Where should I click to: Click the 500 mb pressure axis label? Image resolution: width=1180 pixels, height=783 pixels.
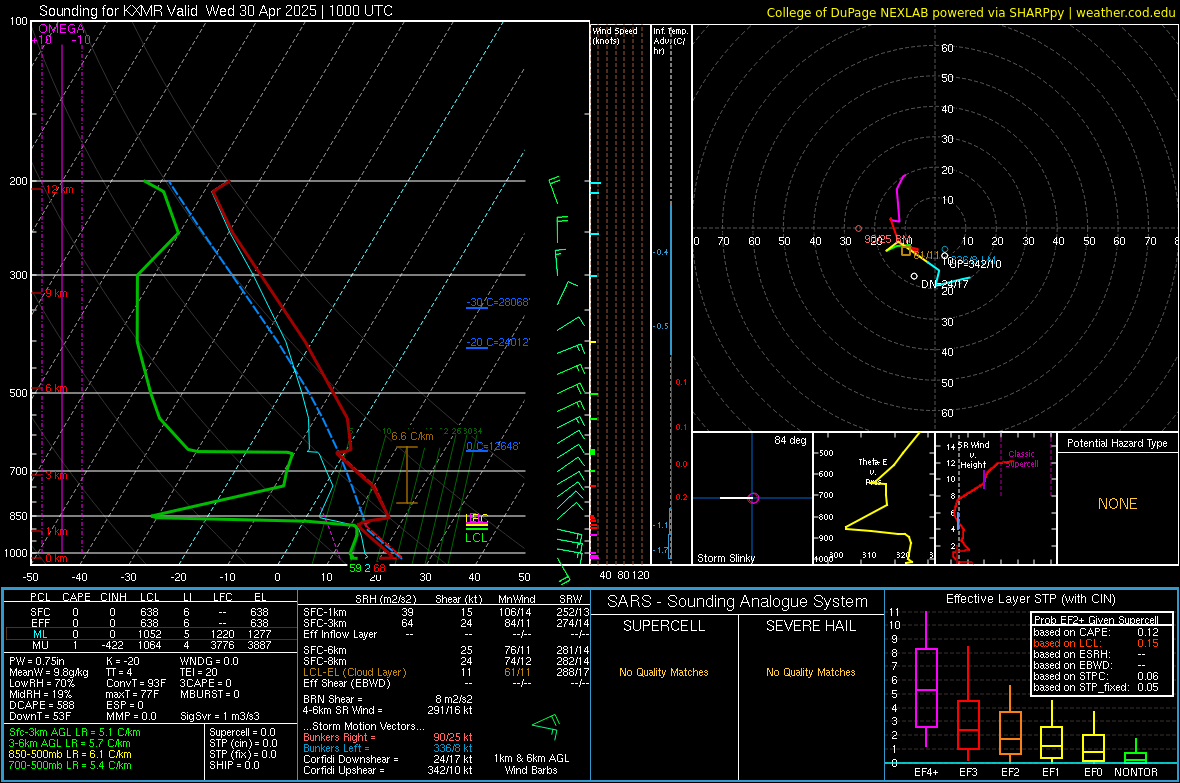tap(18, 393)
